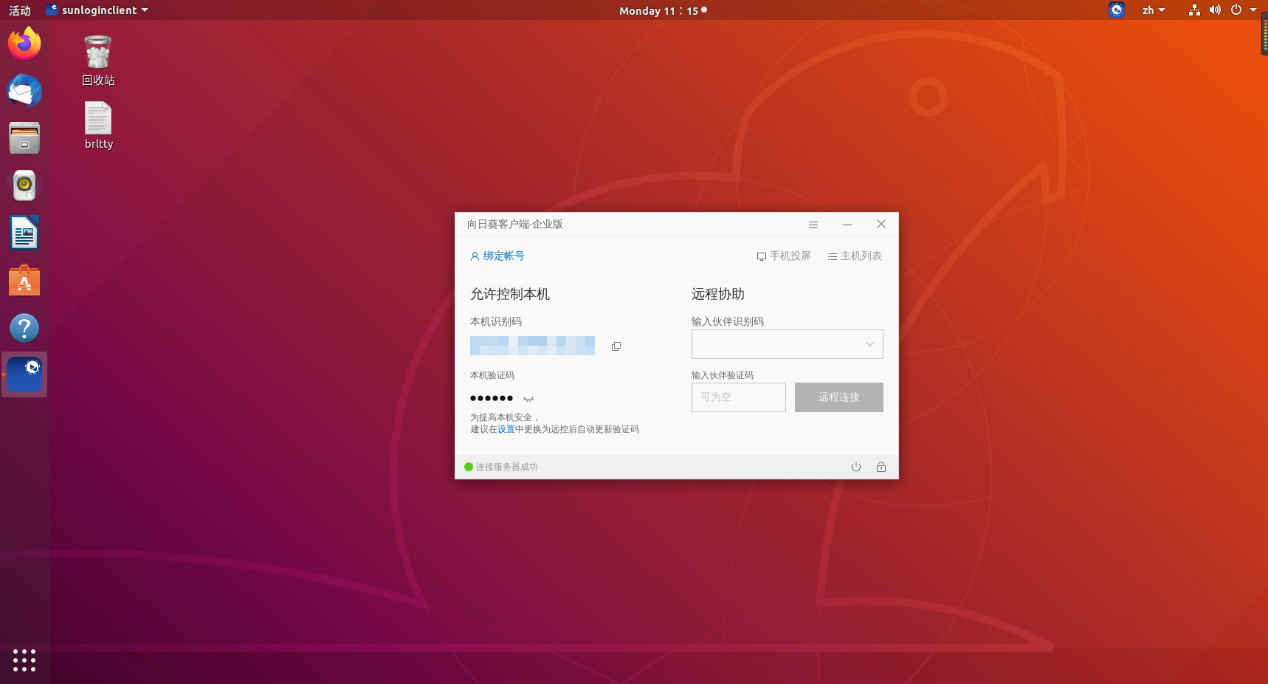This screenshot has width=1268, height=684.
Task: Minimize the Sunlogin client window
Action: [x=847, y=224]
